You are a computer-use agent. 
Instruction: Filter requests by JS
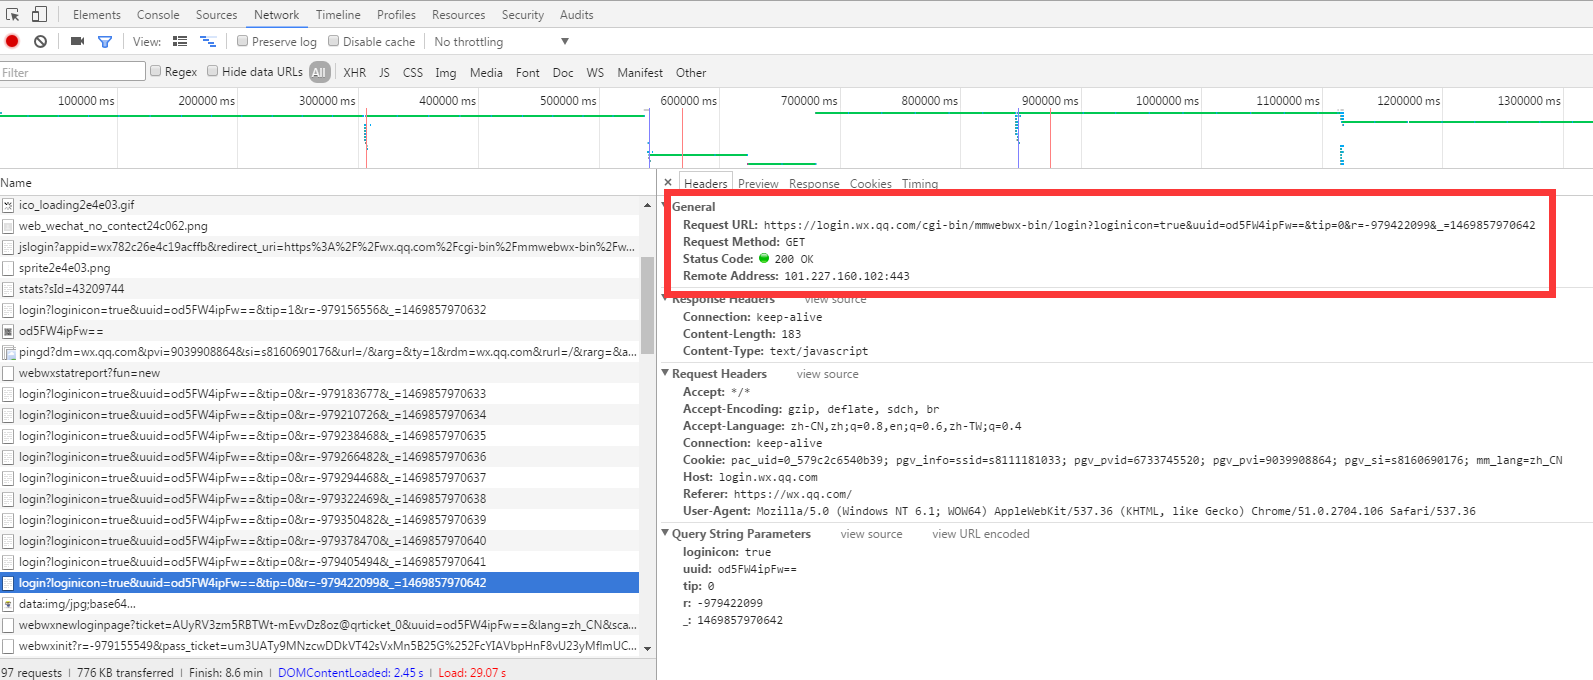coord(384,72)
